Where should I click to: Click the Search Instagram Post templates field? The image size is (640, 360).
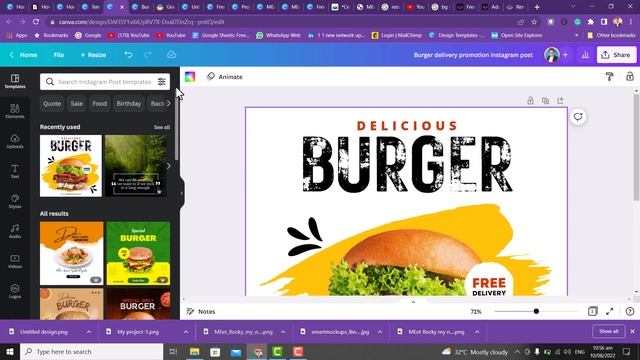click(105, 82)
